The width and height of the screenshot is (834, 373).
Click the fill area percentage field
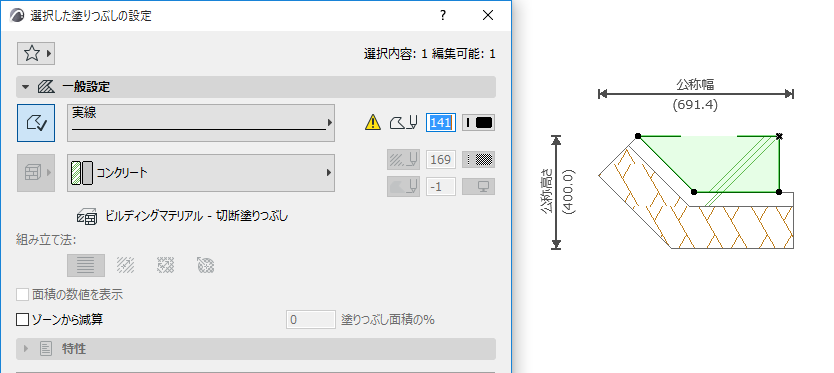(311, 320)
